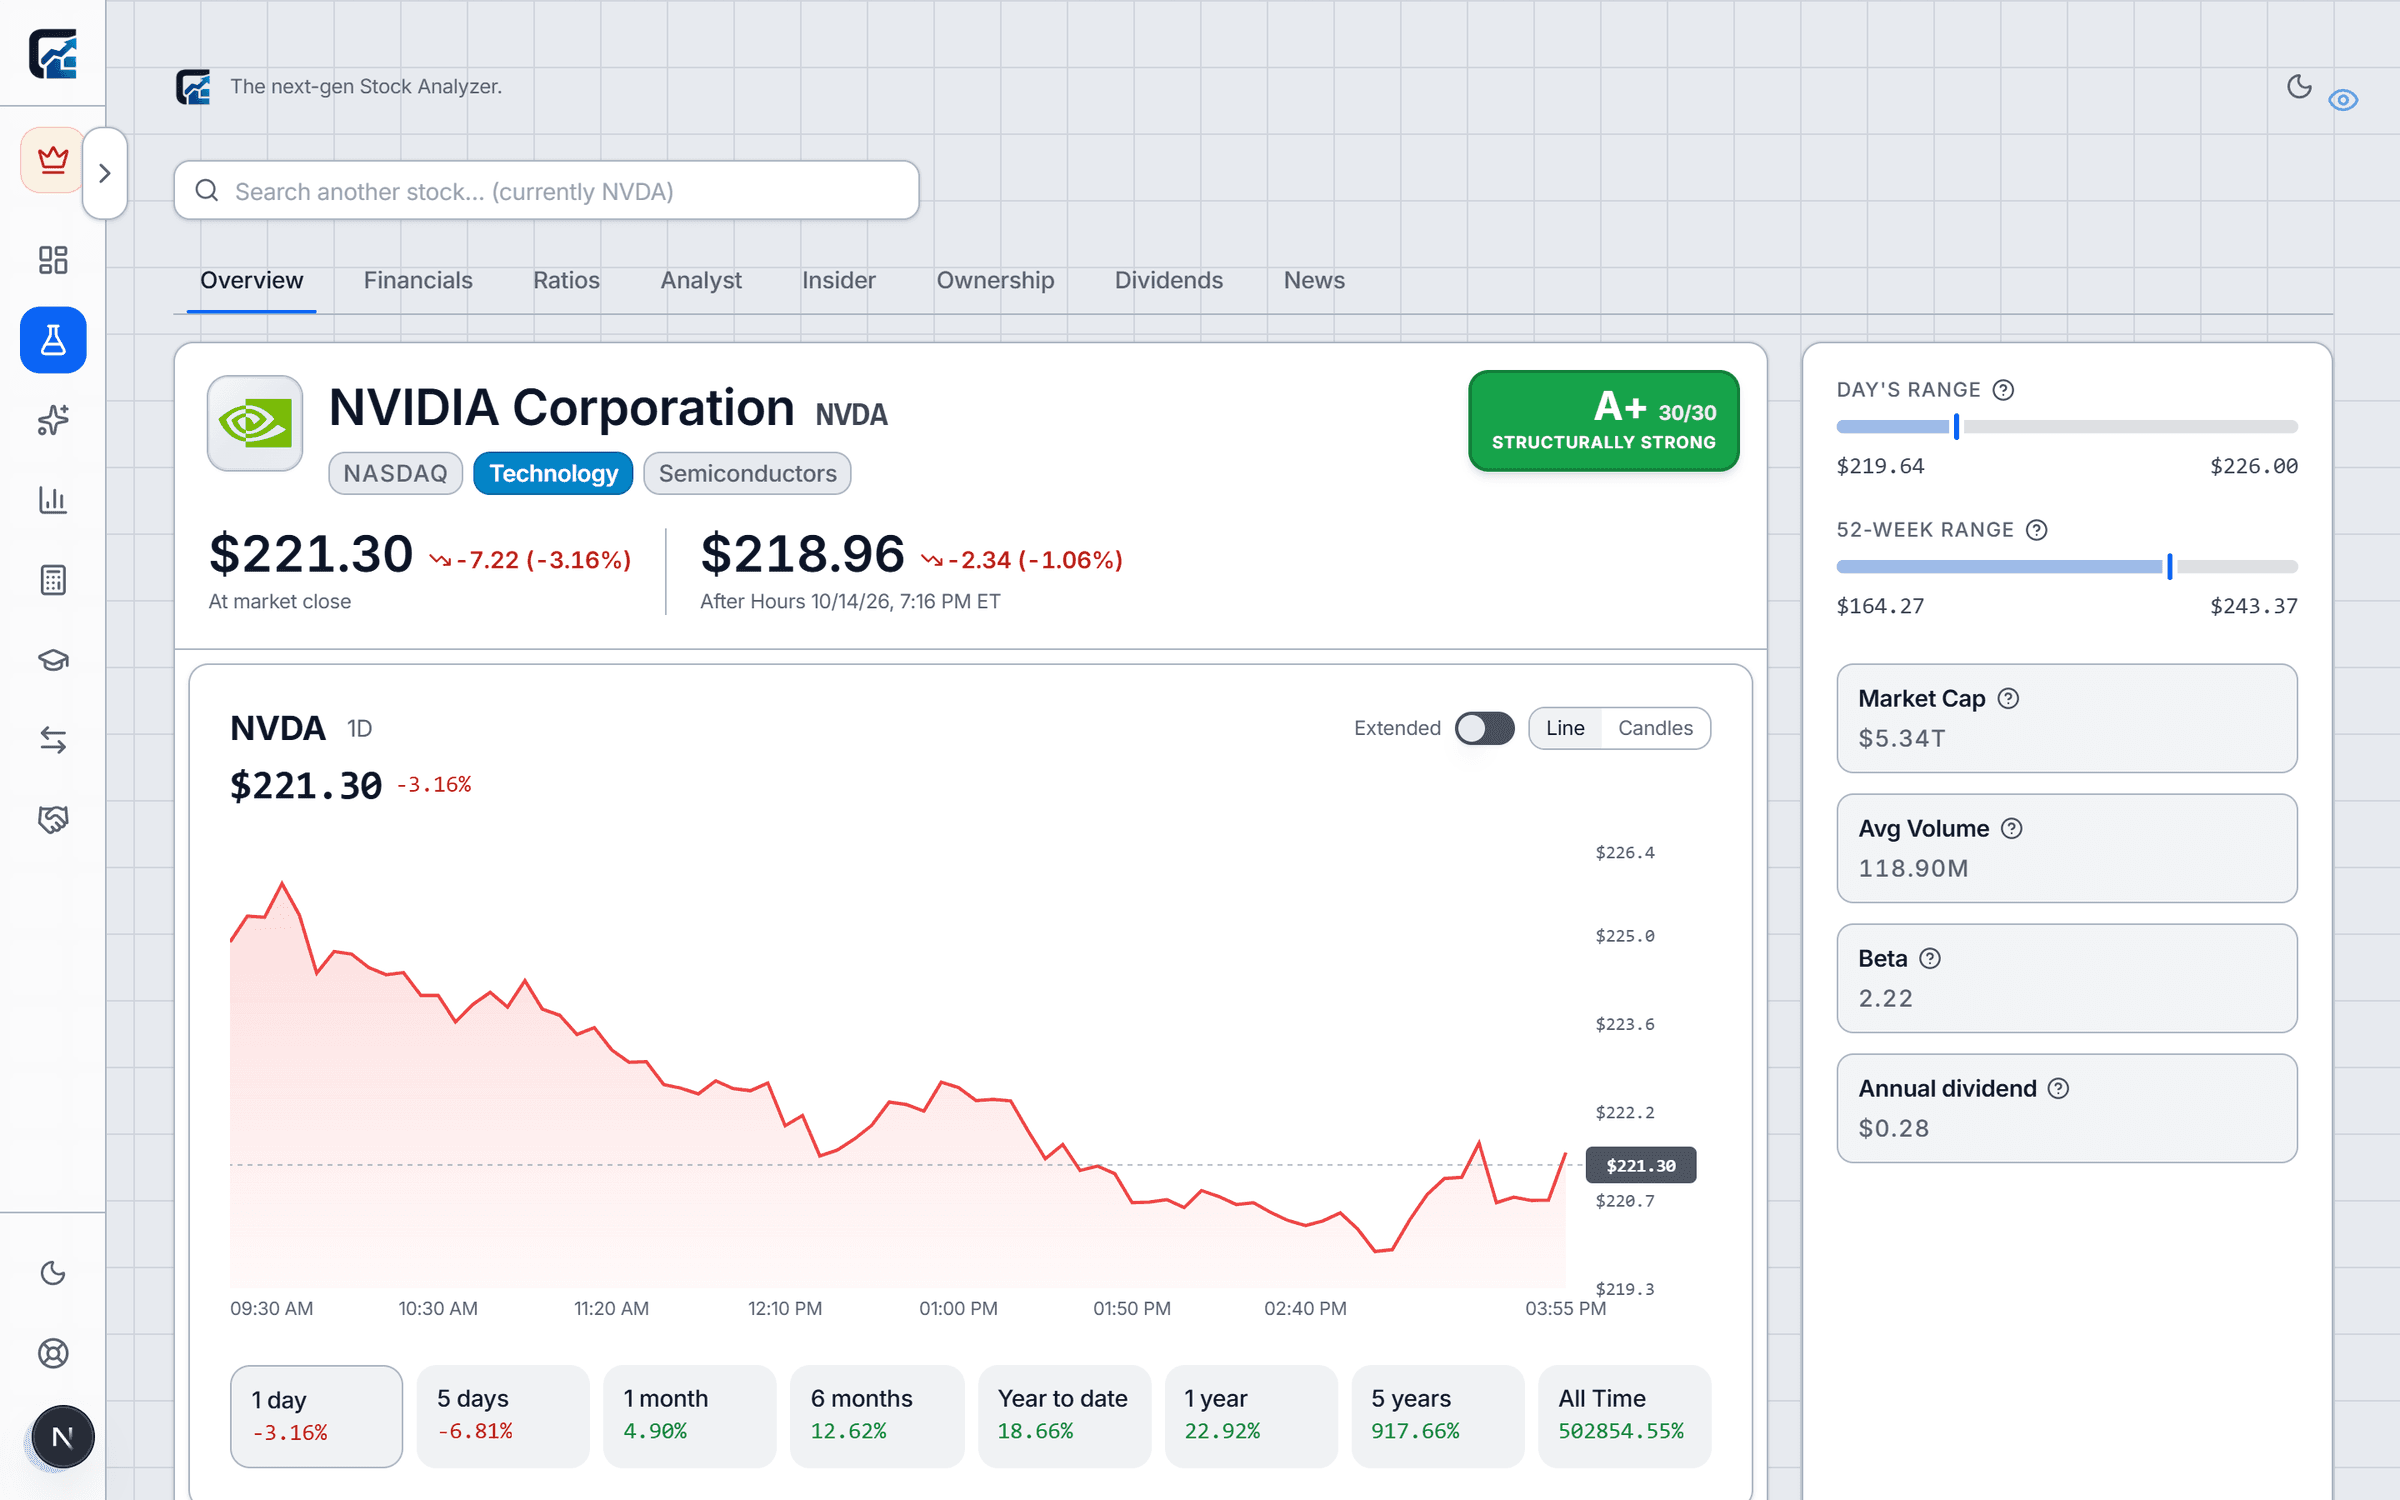Open the handshake icon in sidebar
The height and width of the screenshot is (1500, 2400).
(53, 820)
